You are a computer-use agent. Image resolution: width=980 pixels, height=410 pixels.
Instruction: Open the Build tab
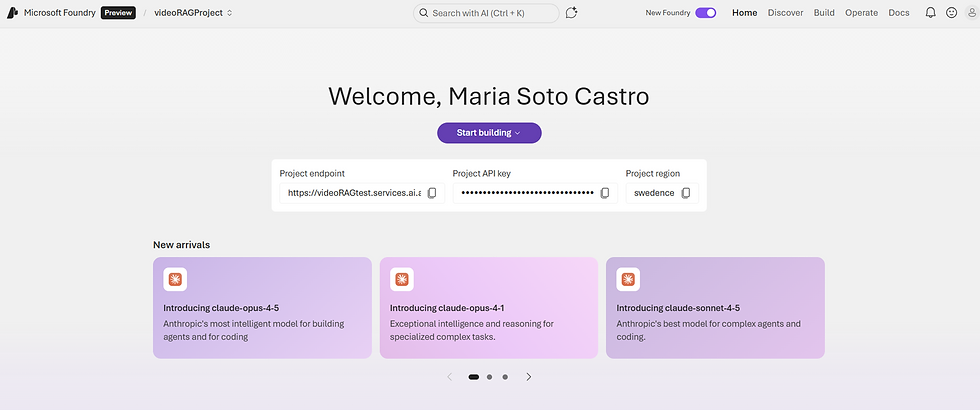coord(824,13)
